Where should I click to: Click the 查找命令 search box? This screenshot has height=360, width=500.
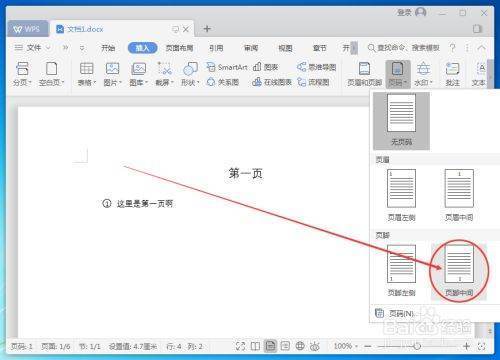(x=404, y=48)
